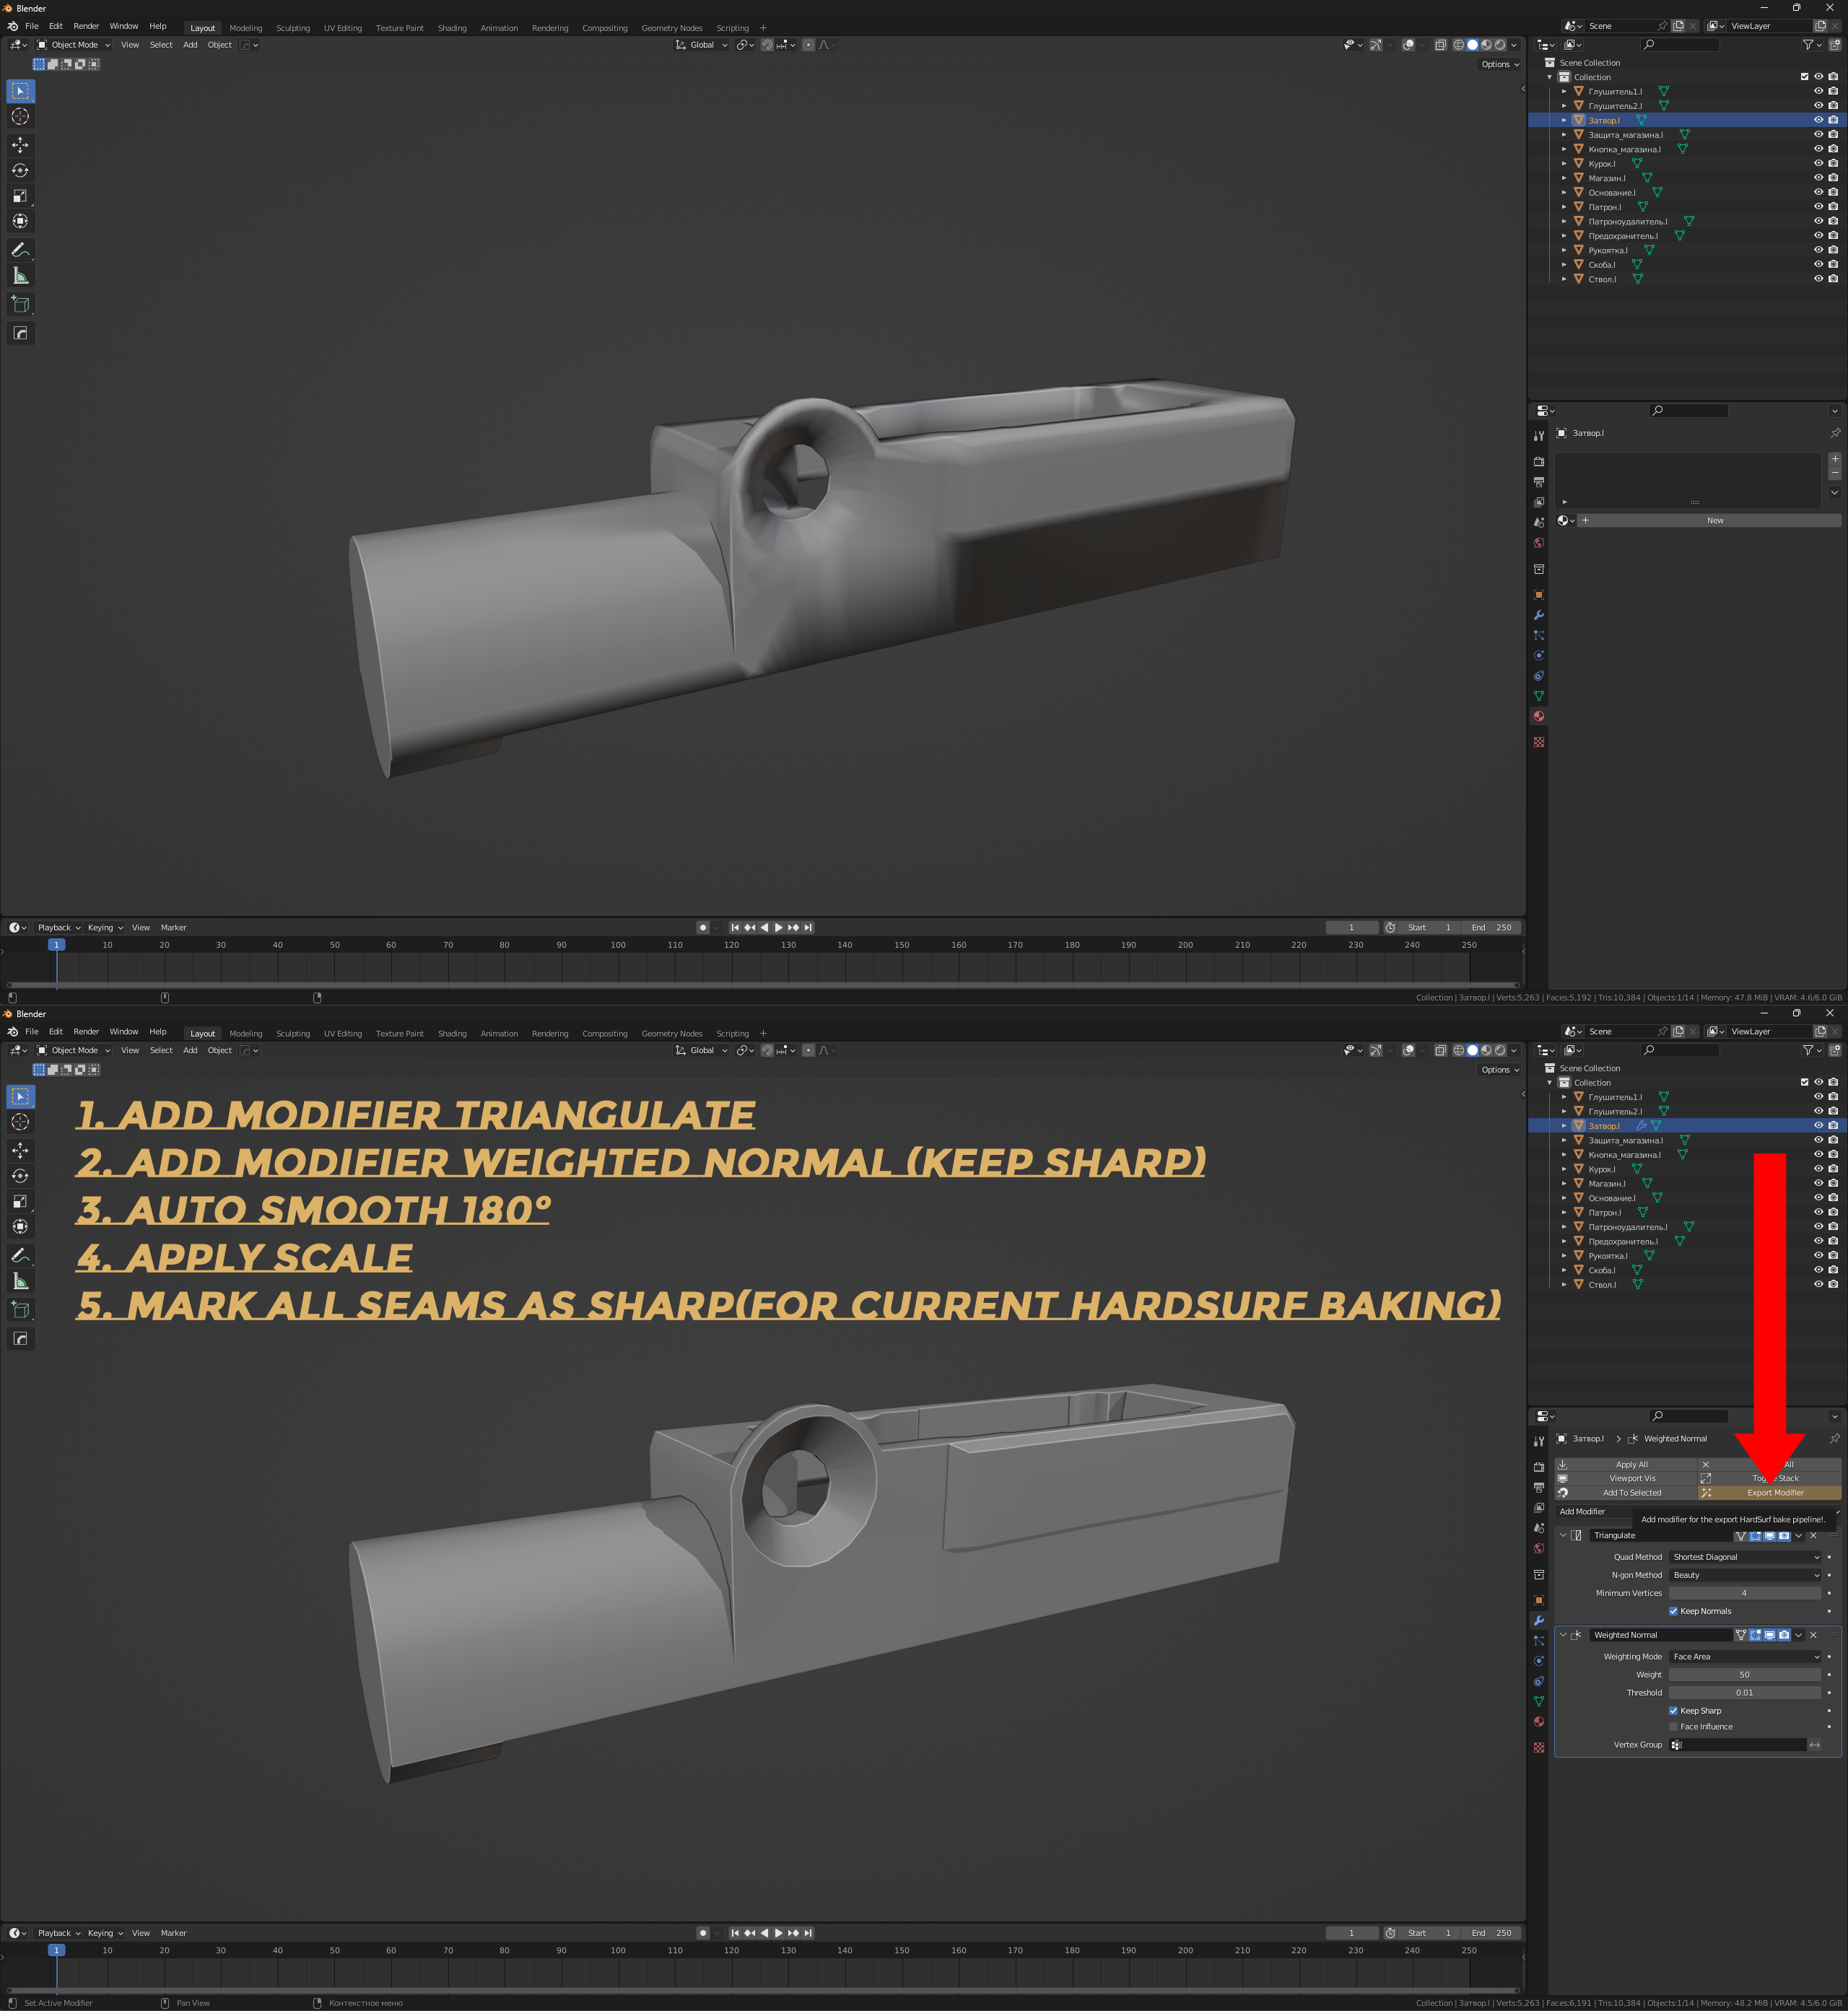Toggle Weighted Normal viewport display monitor icon

click(x=1769, y=1635)
